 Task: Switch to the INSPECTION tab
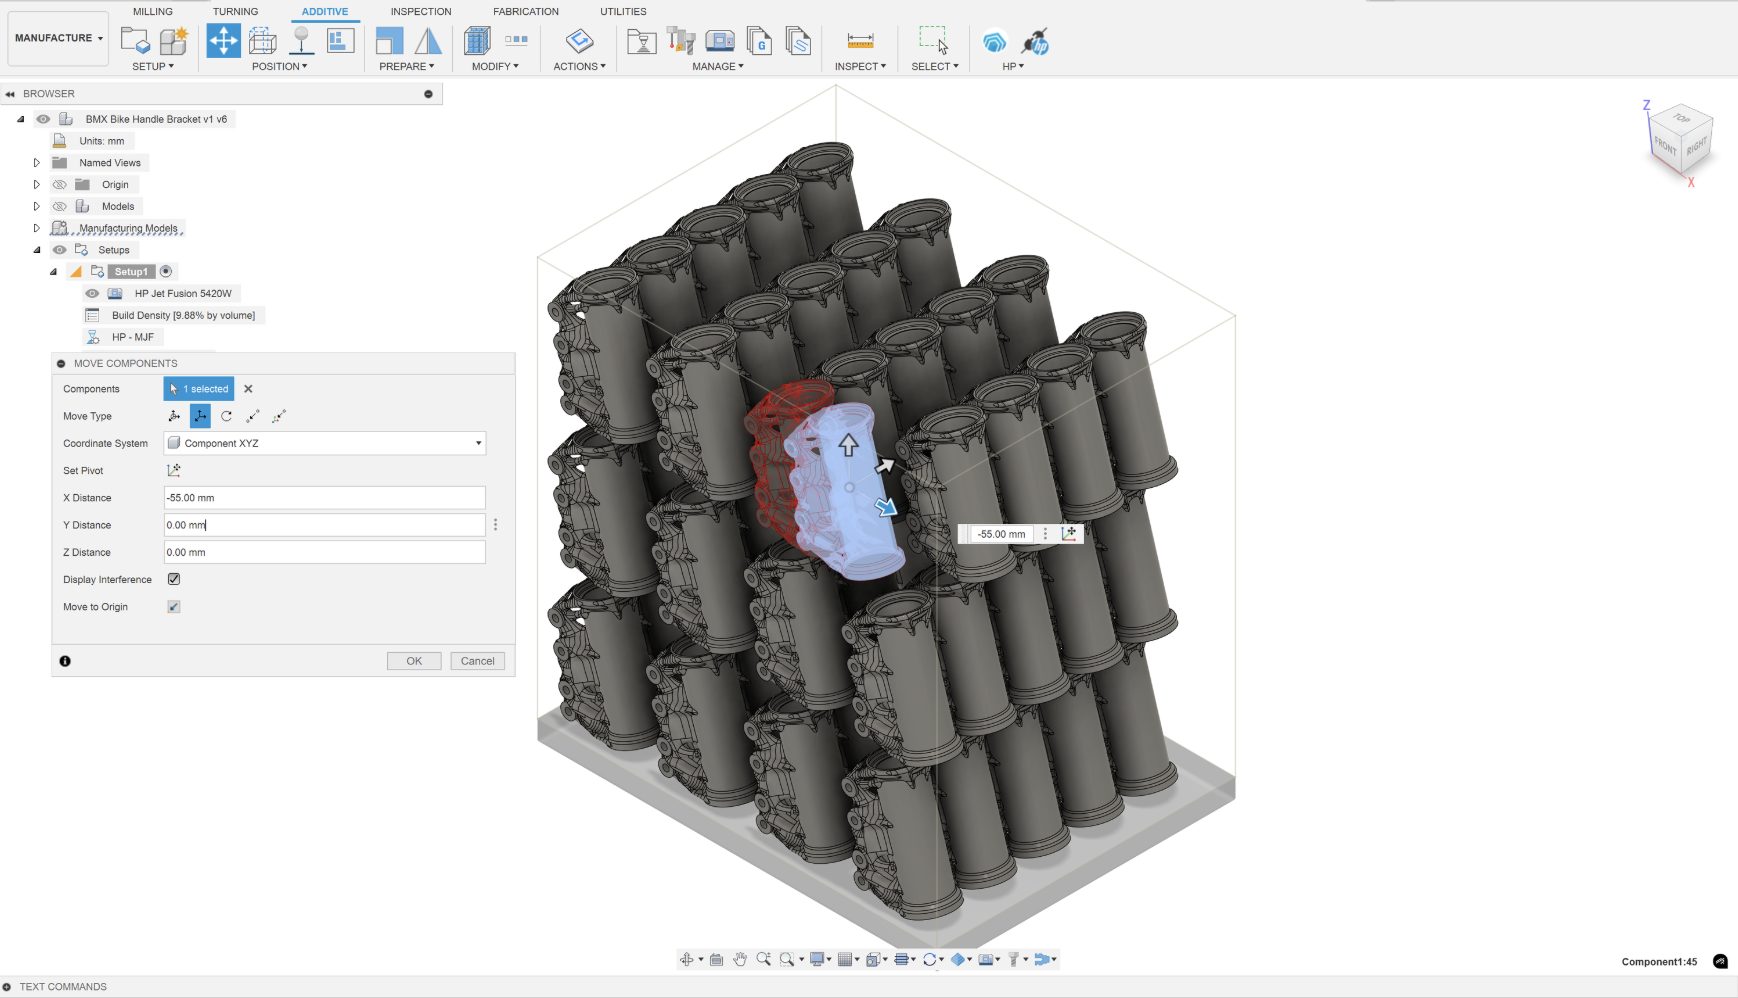pyautogui.click(x=420, y=12)
